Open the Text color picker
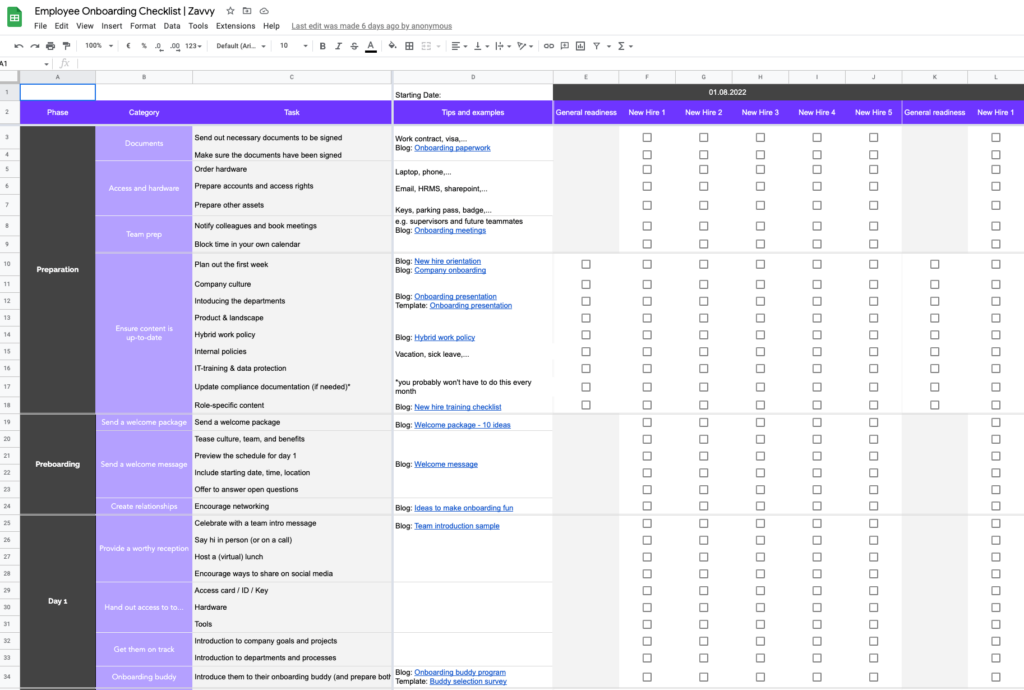Screen dimensions: 1024x690 click(369, 46)
